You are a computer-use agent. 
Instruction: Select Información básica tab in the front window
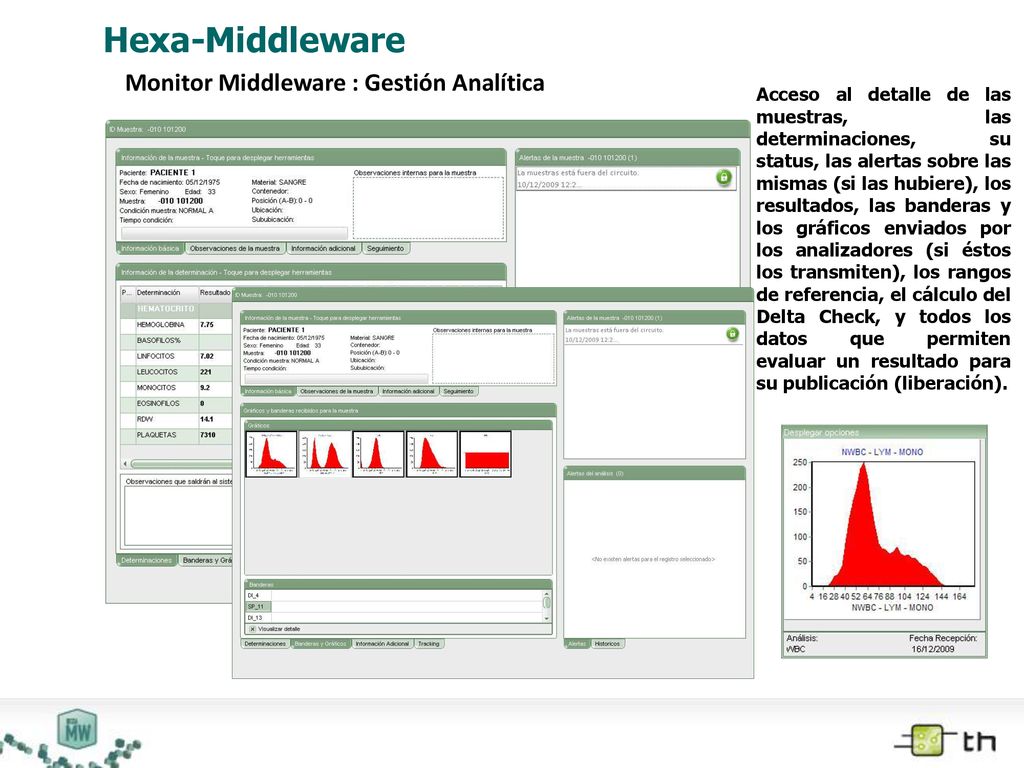tap(268, 391)
